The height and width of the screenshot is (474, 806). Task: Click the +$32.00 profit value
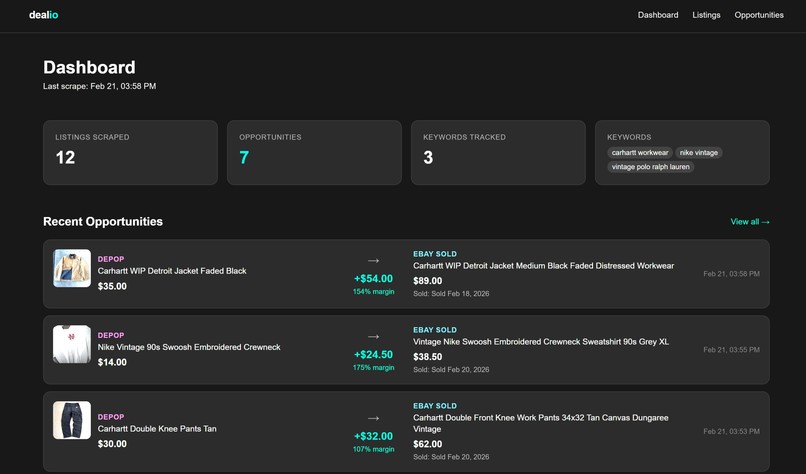click(374, 436)
